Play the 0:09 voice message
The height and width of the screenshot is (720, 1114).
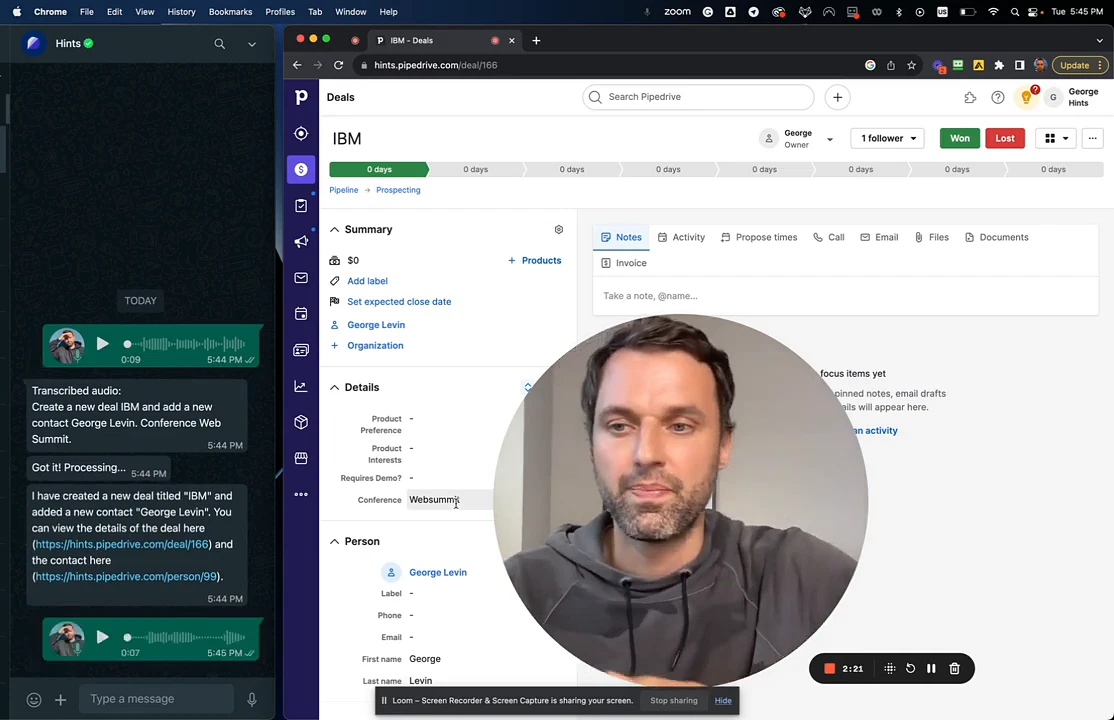coord(102,344)
